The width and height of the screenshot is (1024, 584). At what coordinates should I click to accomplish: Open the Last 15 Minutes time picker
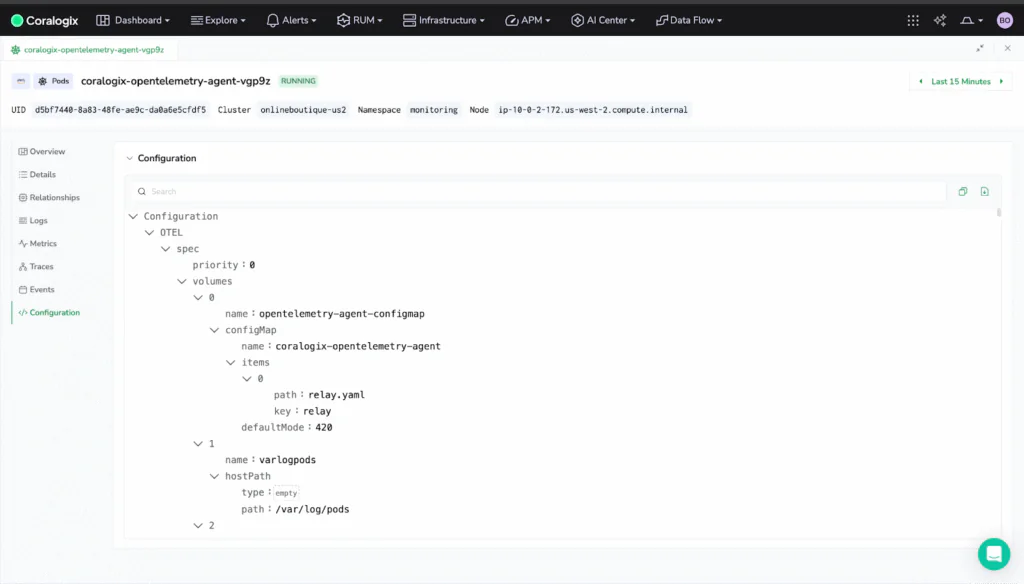[961, 82]
